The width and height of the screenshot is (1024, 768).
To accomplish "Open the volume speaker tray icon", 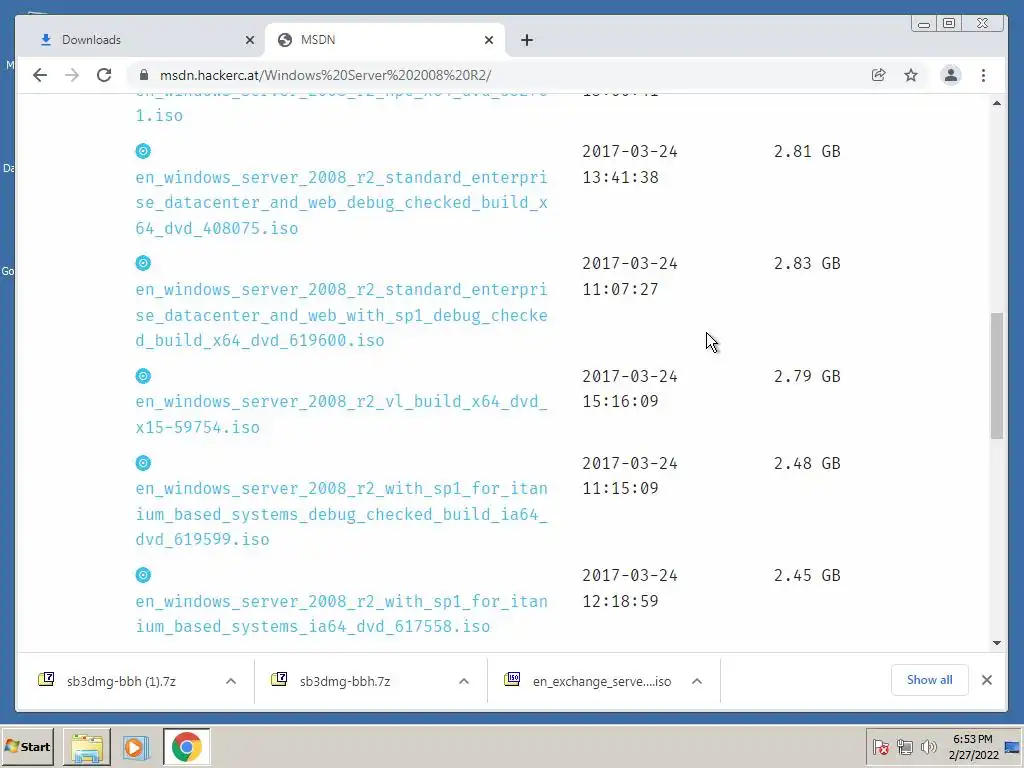I will click(x=928, y=747).
